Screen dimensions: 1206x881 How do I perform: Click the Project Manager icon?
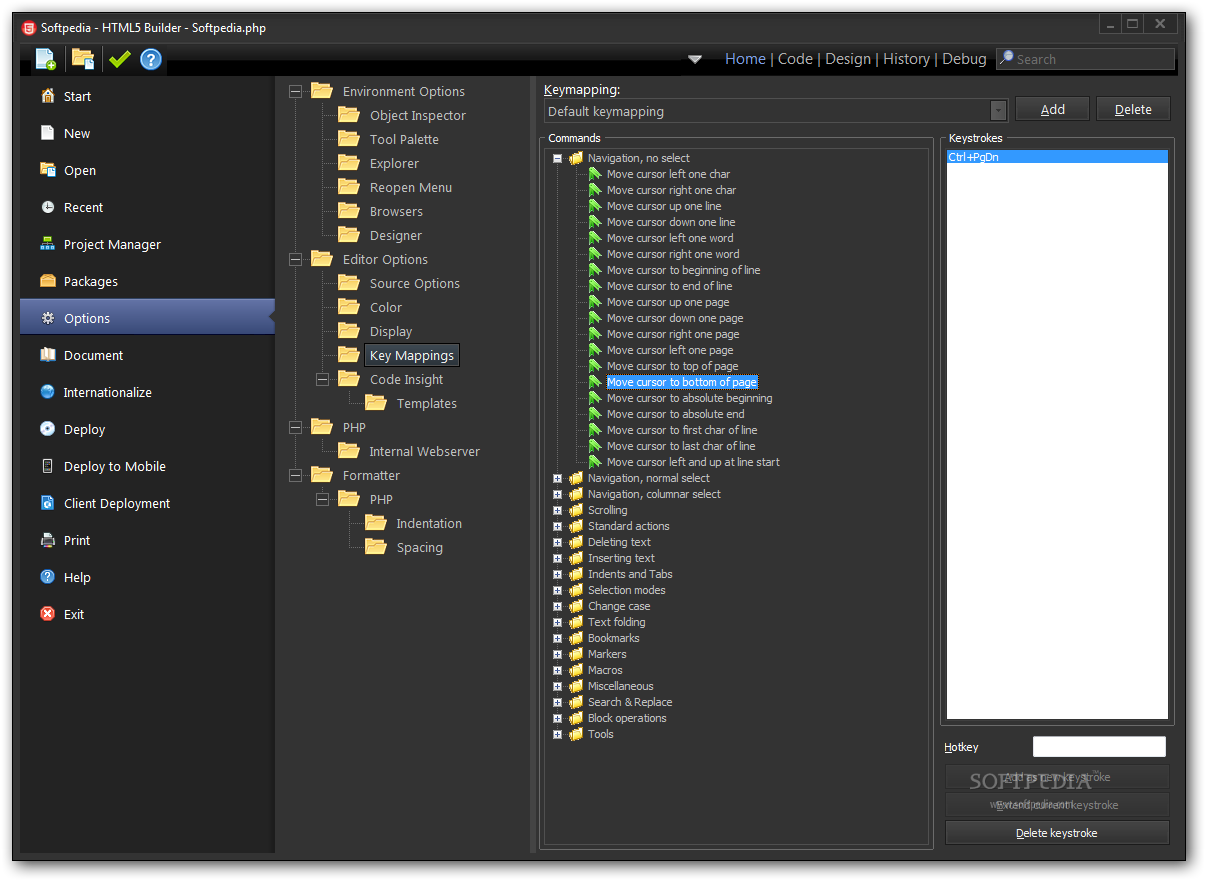tap(47, 244)
